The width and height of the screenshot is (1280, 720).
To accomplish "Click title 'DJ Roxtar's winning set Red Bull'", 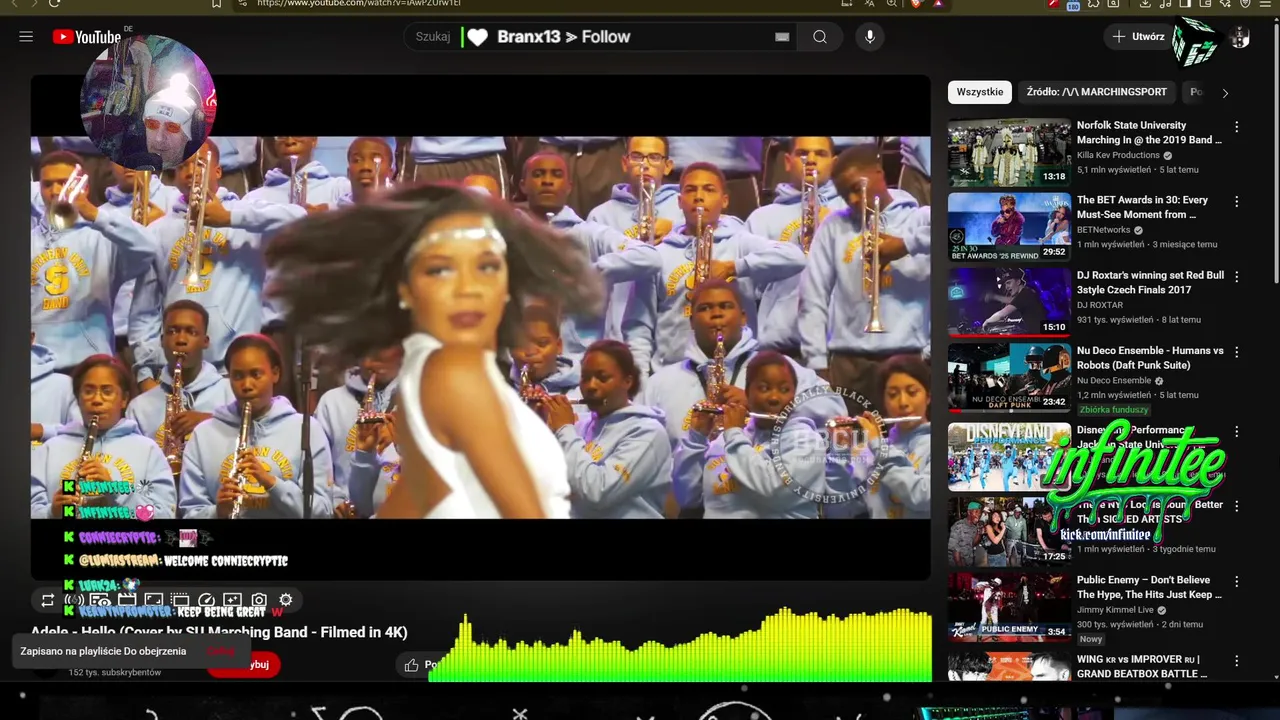I will pyautogui.click(x=1150, y=282).
